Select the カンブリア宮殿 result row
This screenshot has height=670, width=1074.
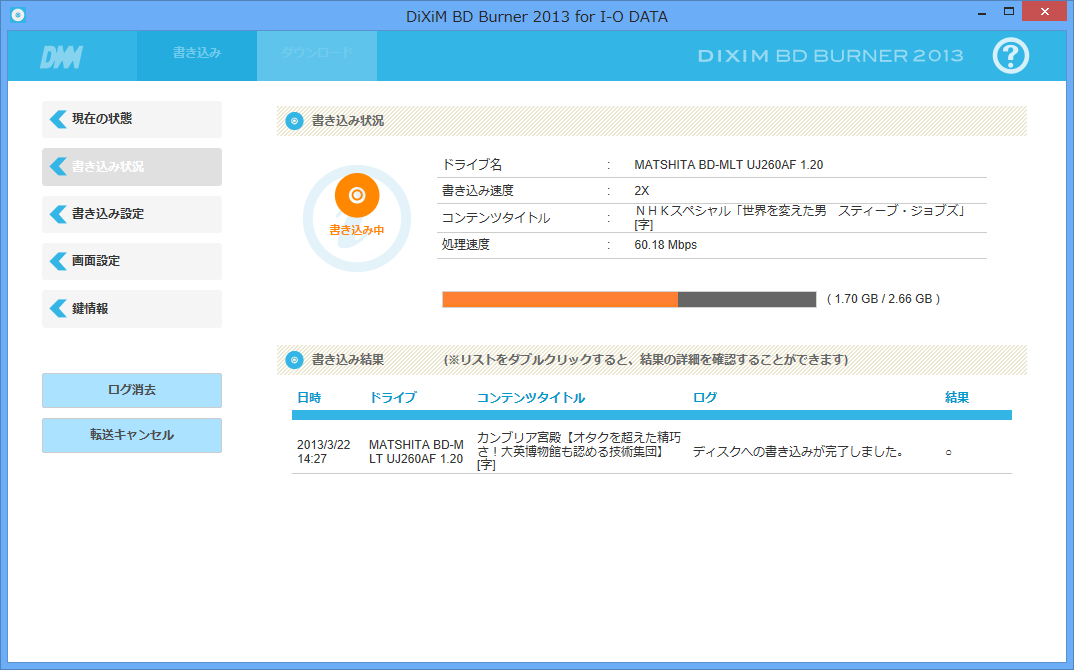(650, 451)
